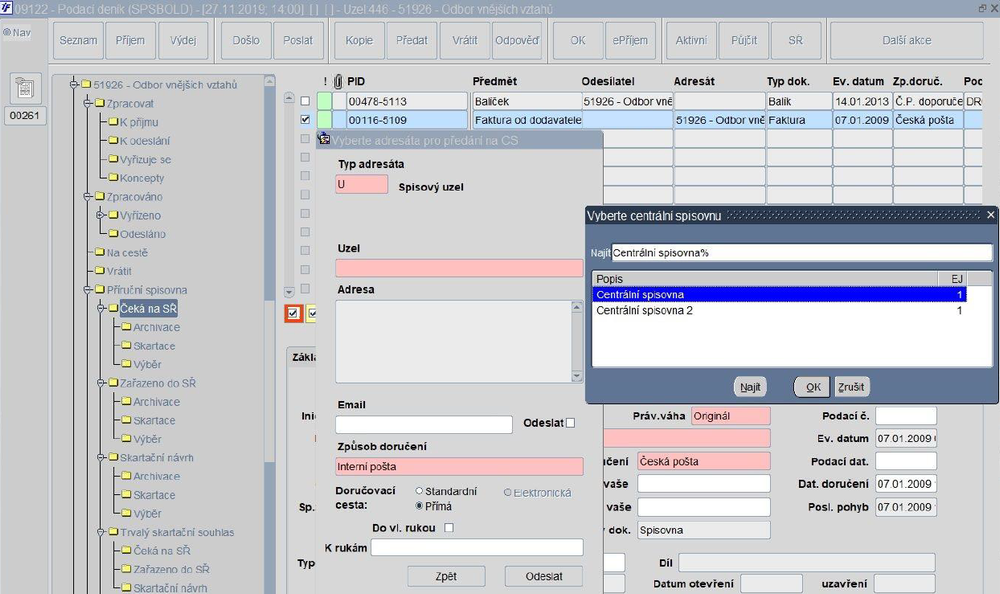
Task: Click the Email input field
Action: pos(423,424)
